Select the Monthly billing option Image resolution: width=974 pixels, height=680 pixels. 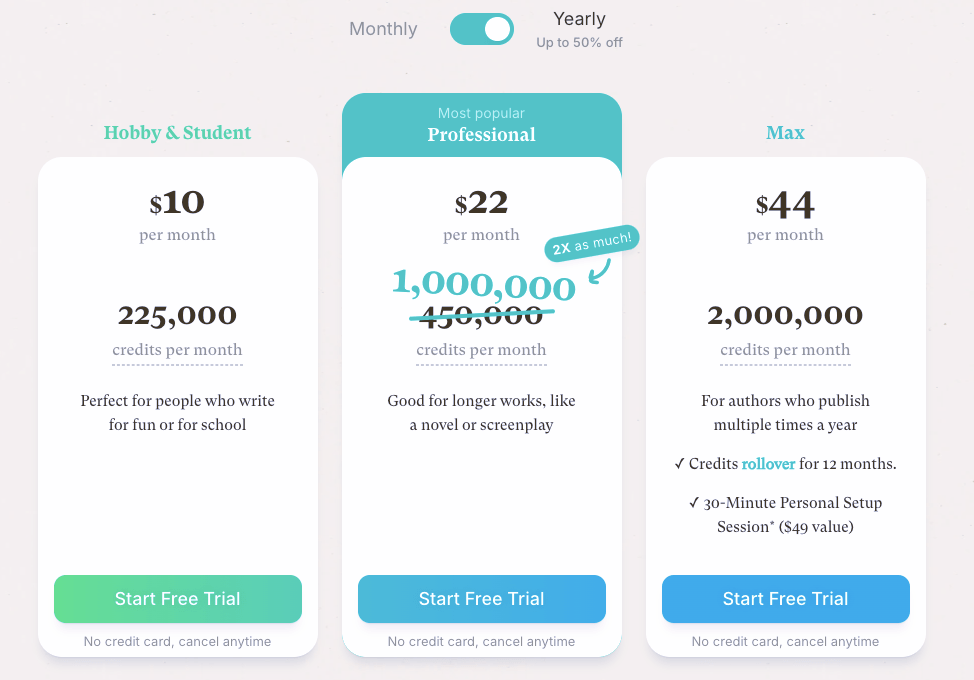(383, 29)
